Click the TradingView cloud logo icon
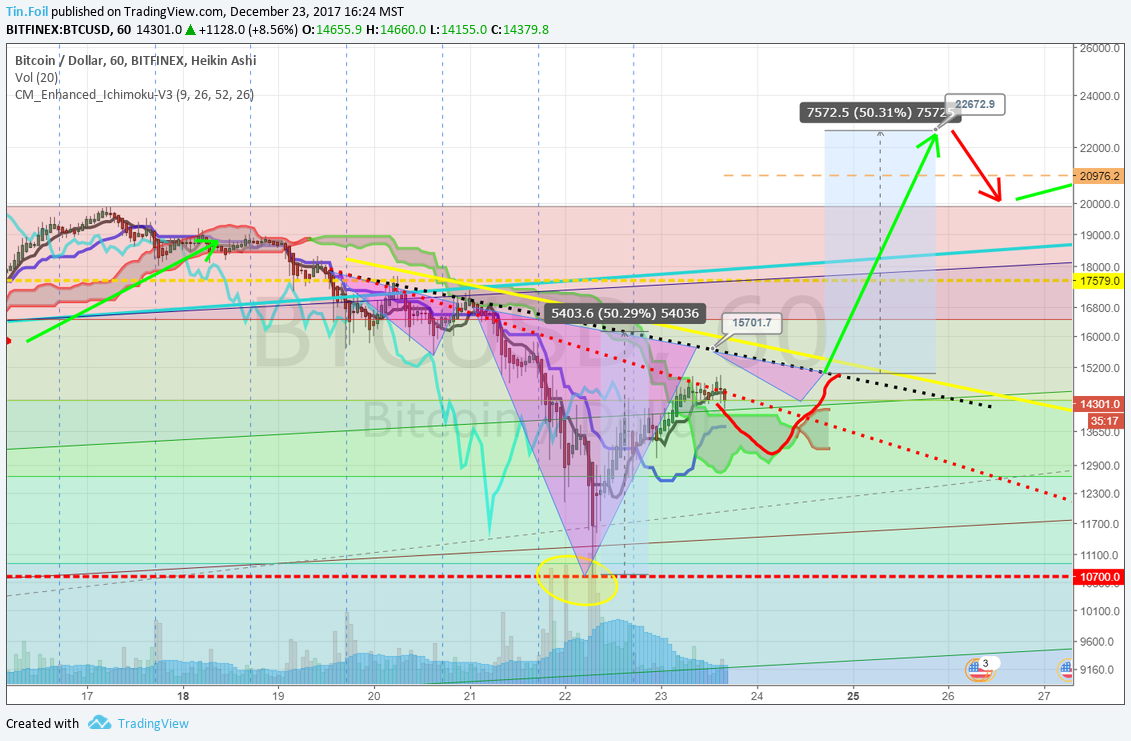 click(100, 722)
